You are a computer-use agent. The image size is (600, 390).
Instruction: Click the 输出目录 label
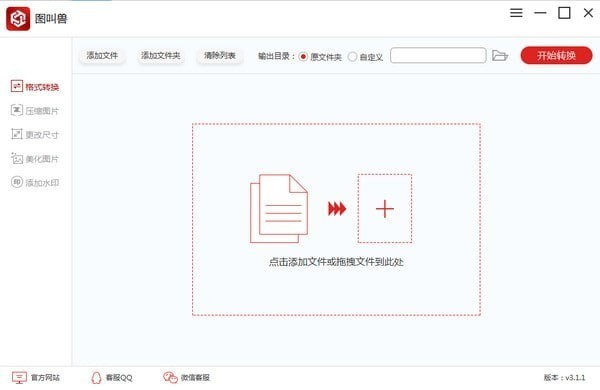(x=276, y=56)
